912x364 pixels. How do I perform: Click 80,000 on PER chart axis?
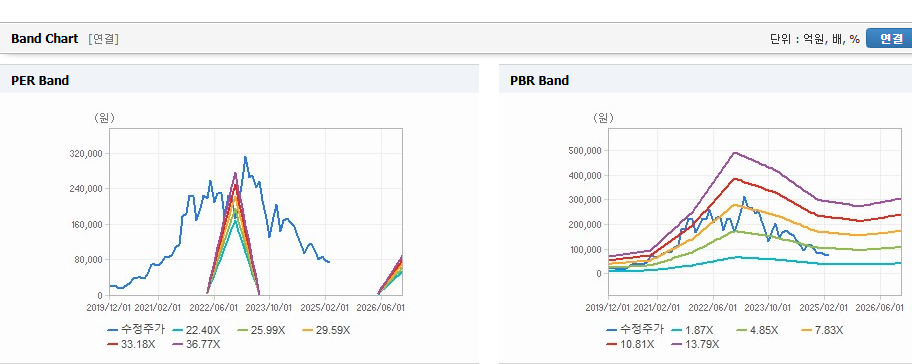click(x=88, y=259)
